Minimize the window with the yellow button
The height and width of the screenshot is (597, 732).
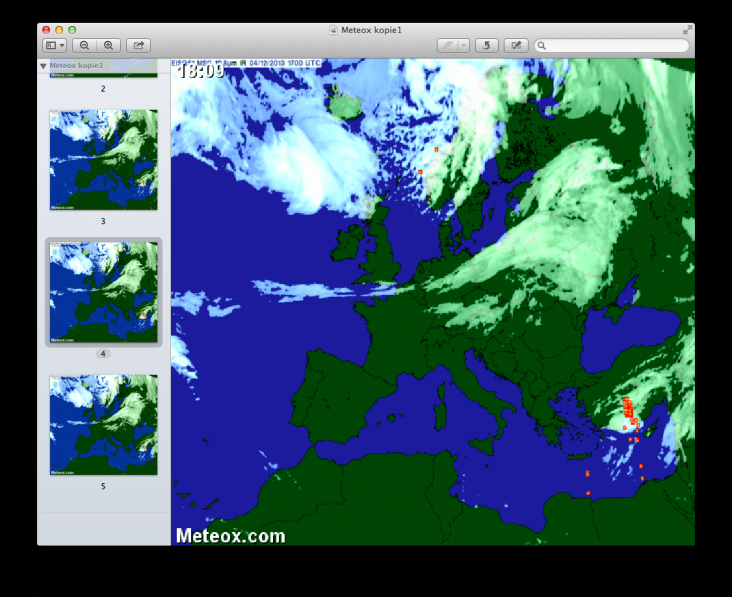59,30
